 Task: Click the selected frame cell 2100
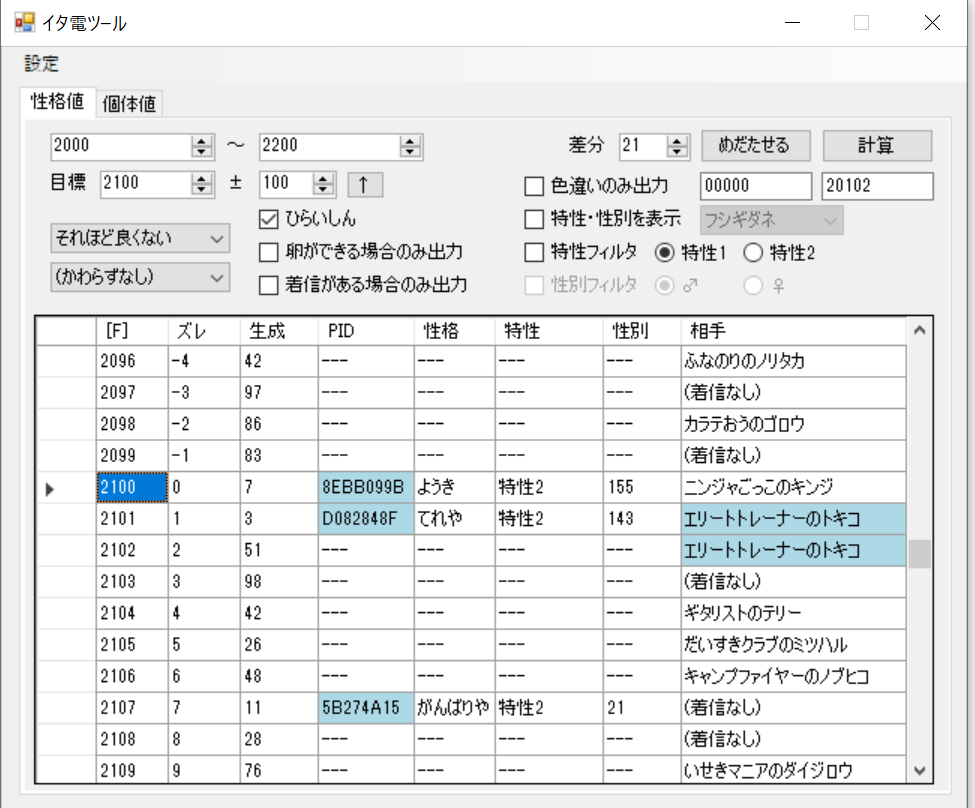click(132, 487)
